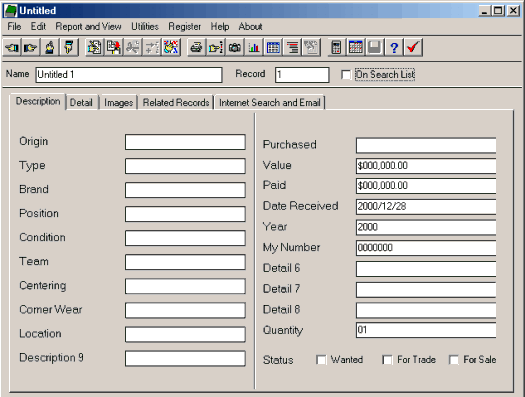Viewport: 525px width, 397px height.
Task: Click the green book icon in title bar
Action: point(10,11)
